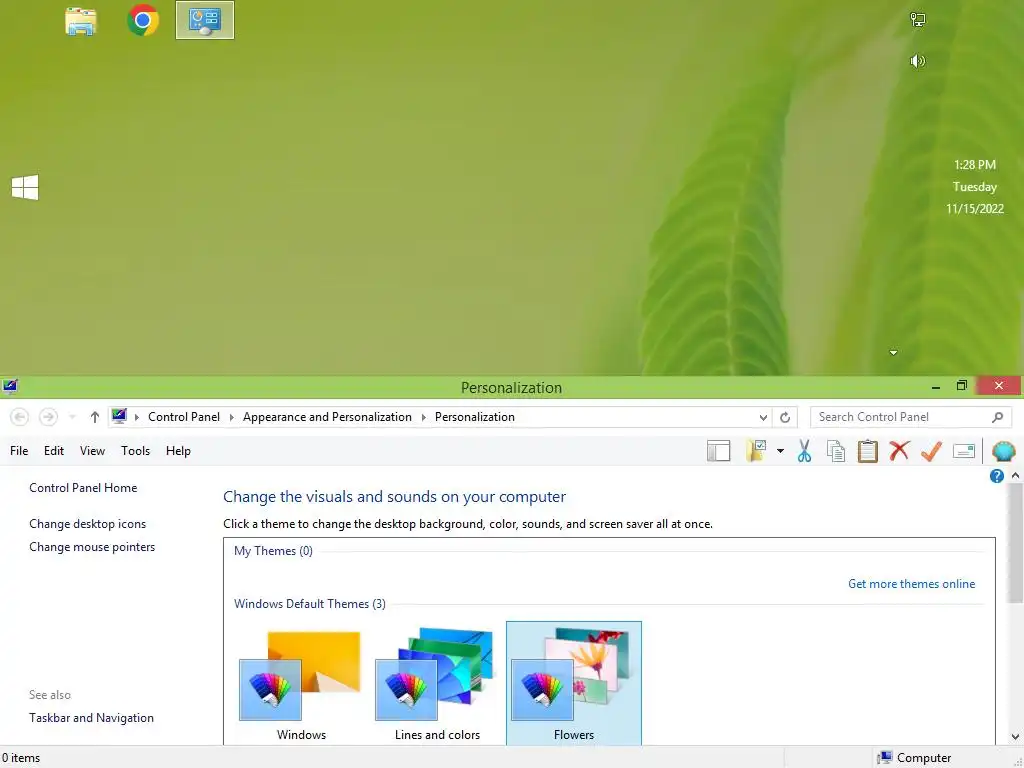Launch Google Chrome from taskbar

143,20
